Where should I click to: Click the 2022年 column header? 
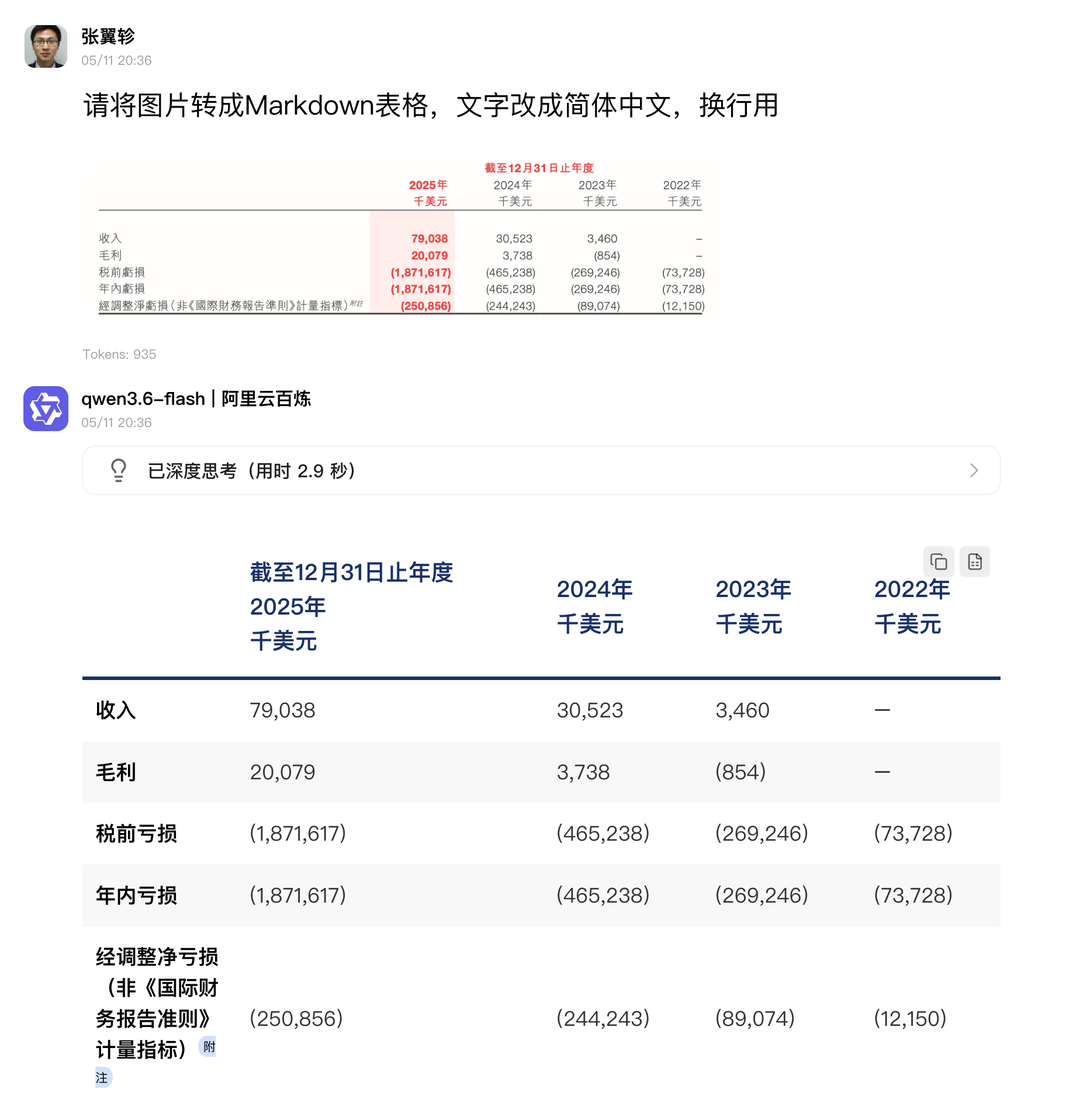point(912,590)
